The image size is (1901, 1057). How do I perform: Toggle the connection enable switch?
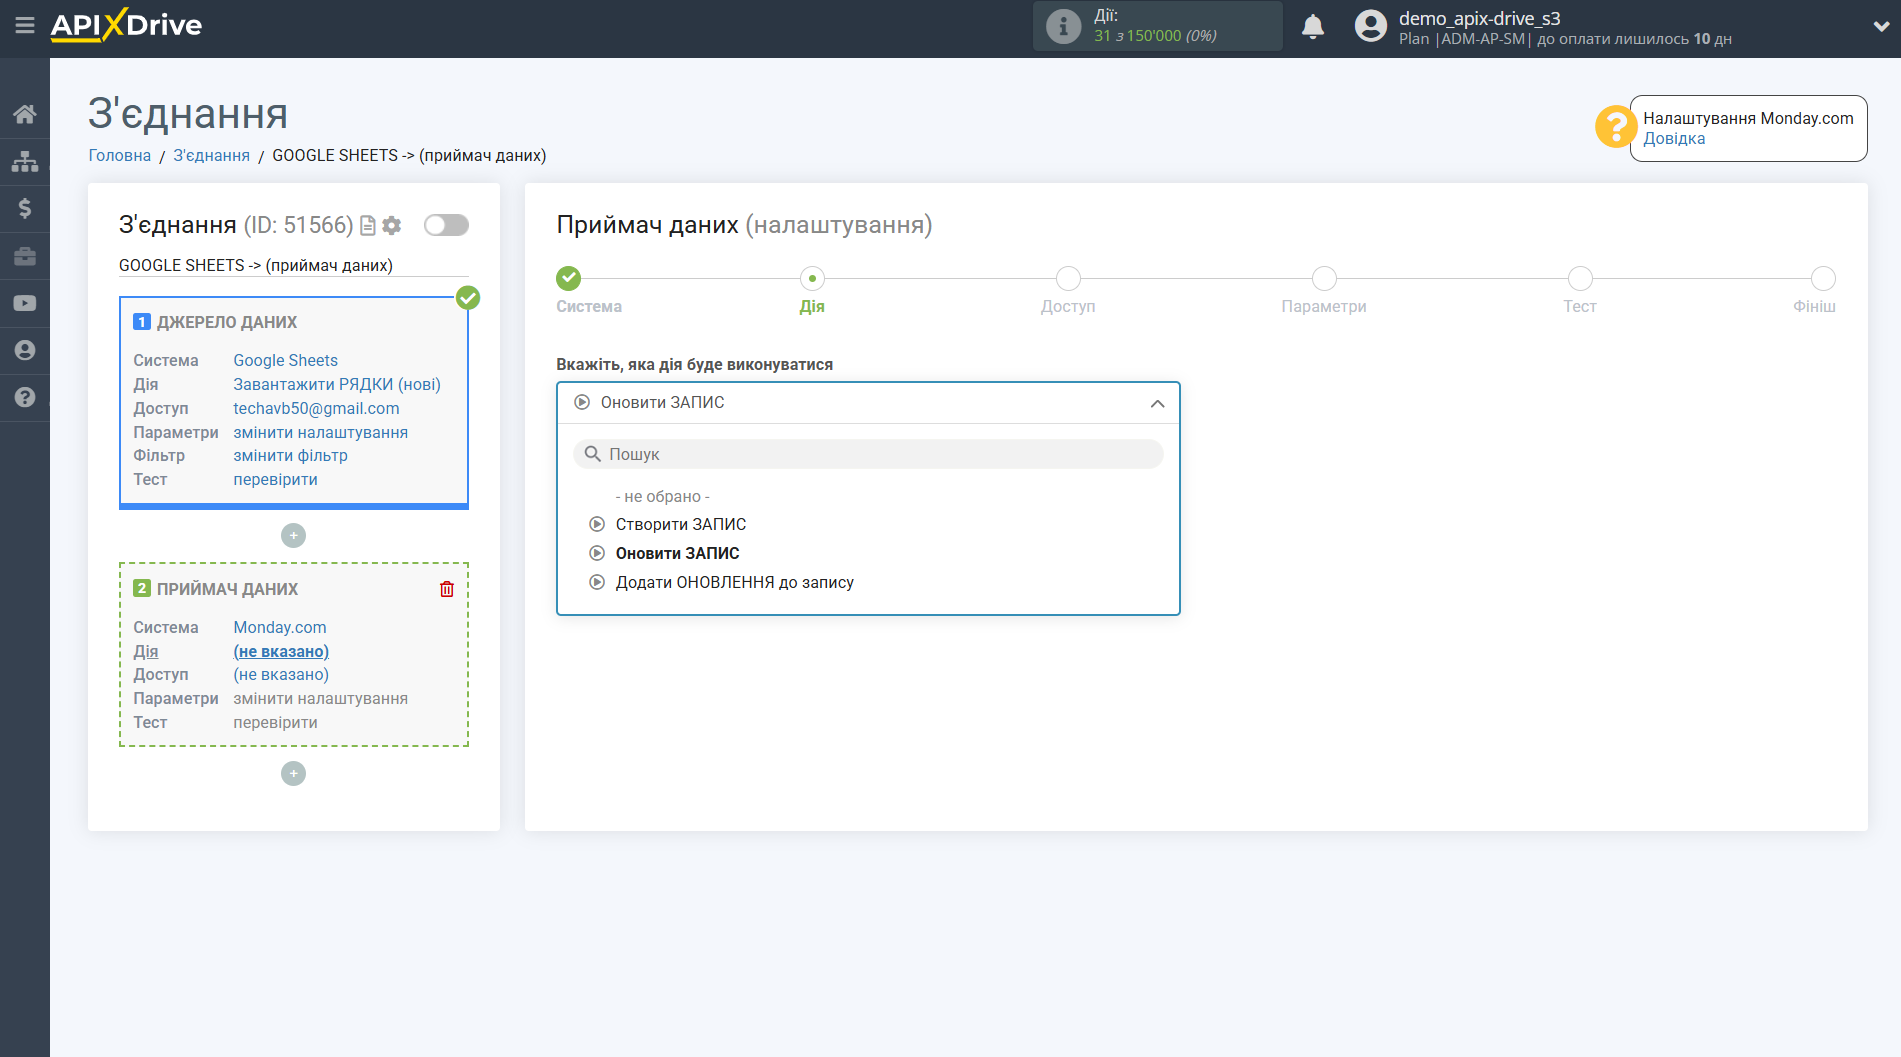(x=446, y=225)
